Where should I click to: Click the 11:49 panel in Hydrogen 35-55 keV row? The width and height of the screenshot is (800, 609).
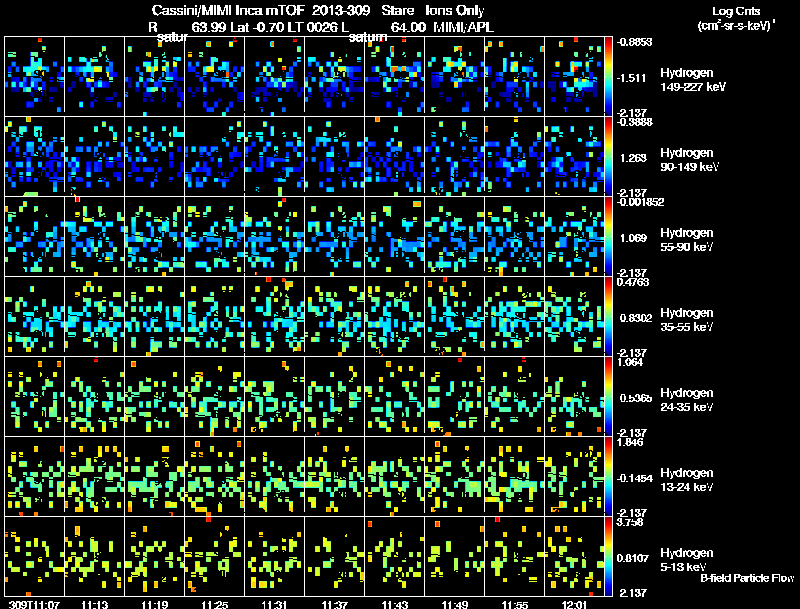[454, 315]
